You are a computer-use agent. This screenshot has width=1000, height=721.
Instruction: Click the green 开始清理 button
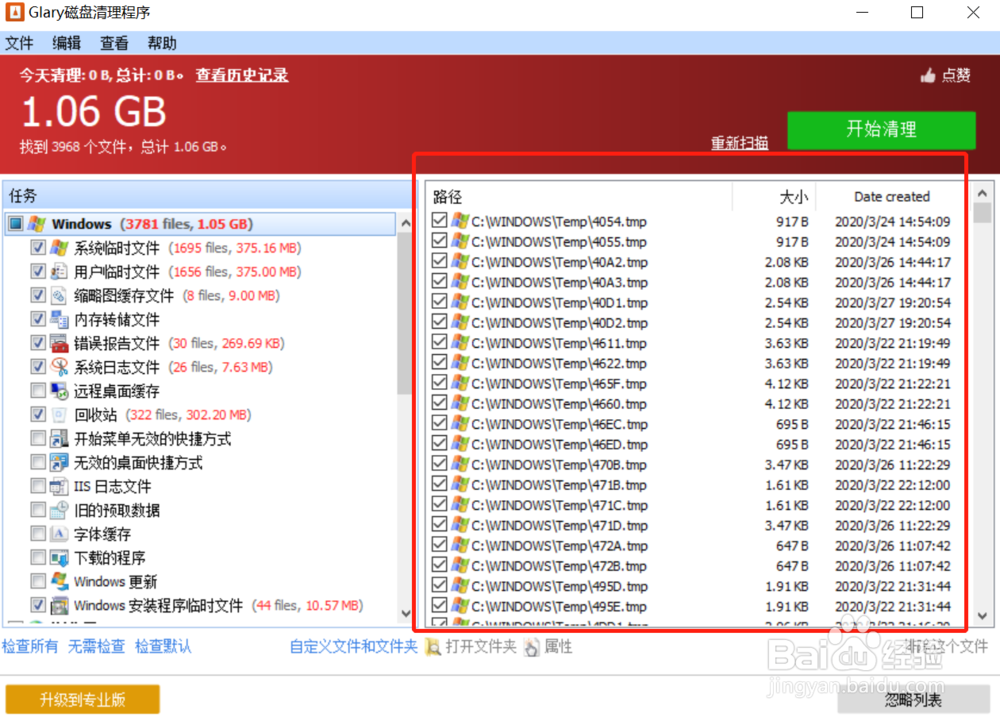[881, 130]
